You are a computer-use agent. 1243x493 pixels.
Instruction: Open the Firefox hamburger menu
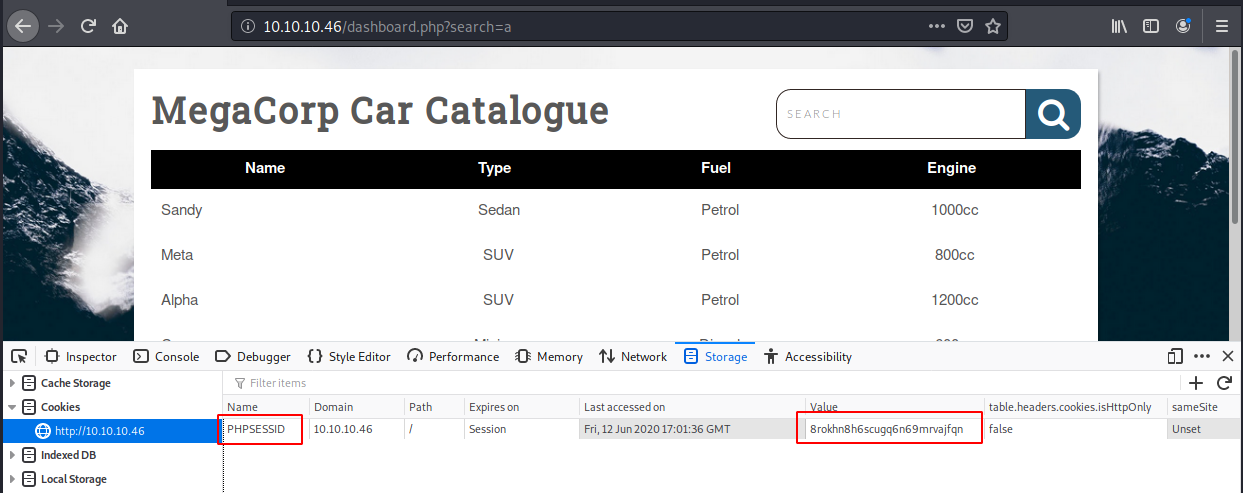pyautogui.click(x=1221, y=27)
